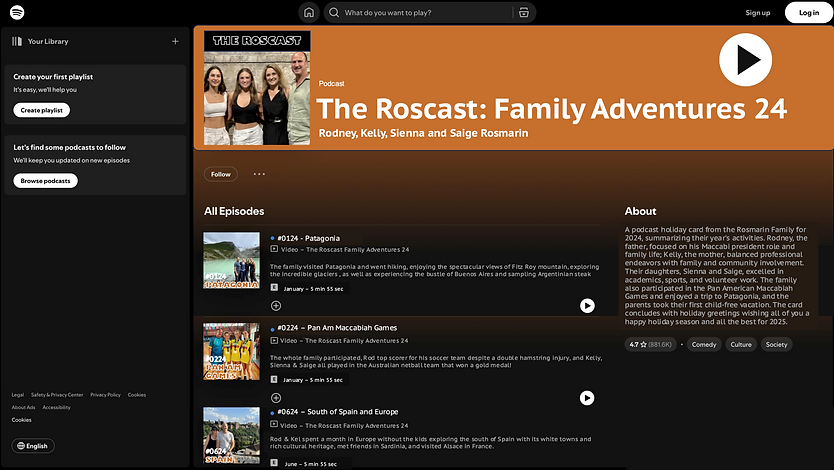Screen dimensions: 834x470
Task: Add Pan Am Maccabiah Games episode with plus
Action: pyautogui.click(x=276, y=398)
